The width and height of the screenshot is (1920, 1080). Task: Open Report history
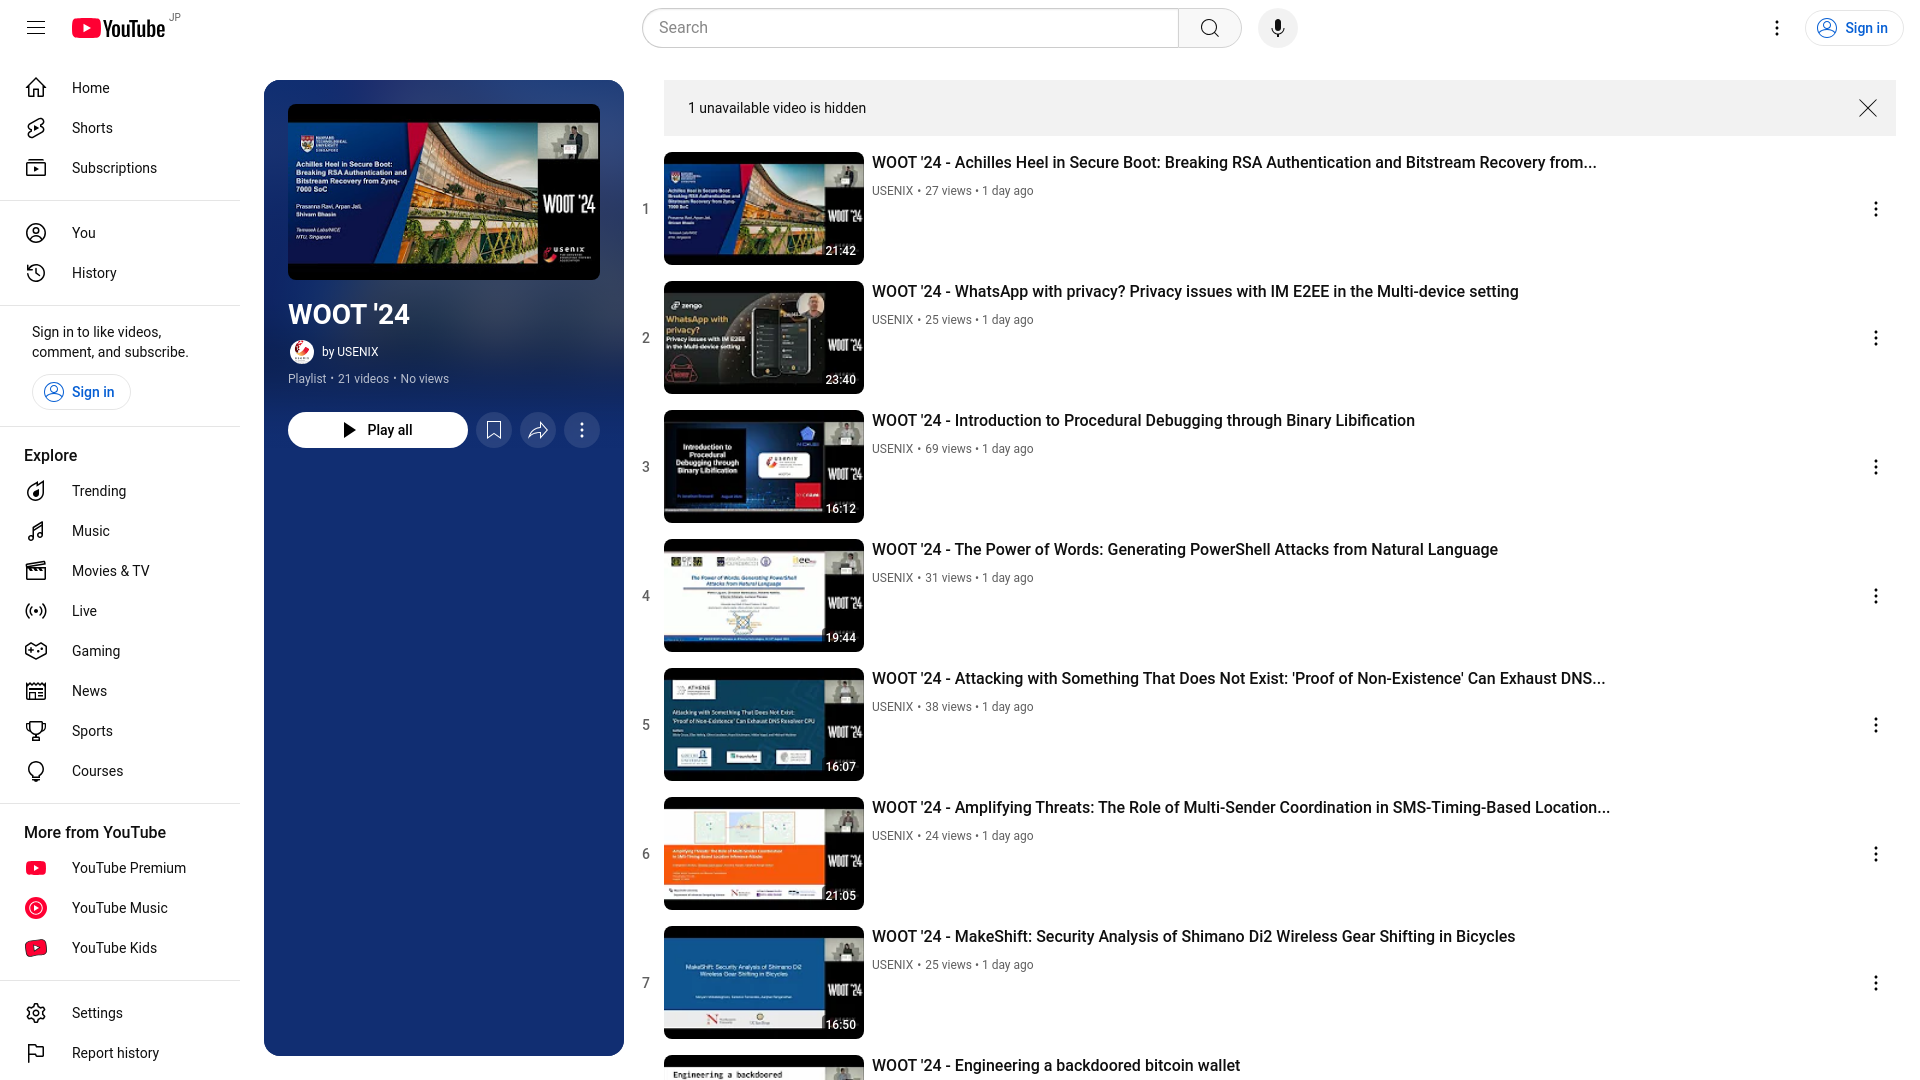pos(120,1053)
